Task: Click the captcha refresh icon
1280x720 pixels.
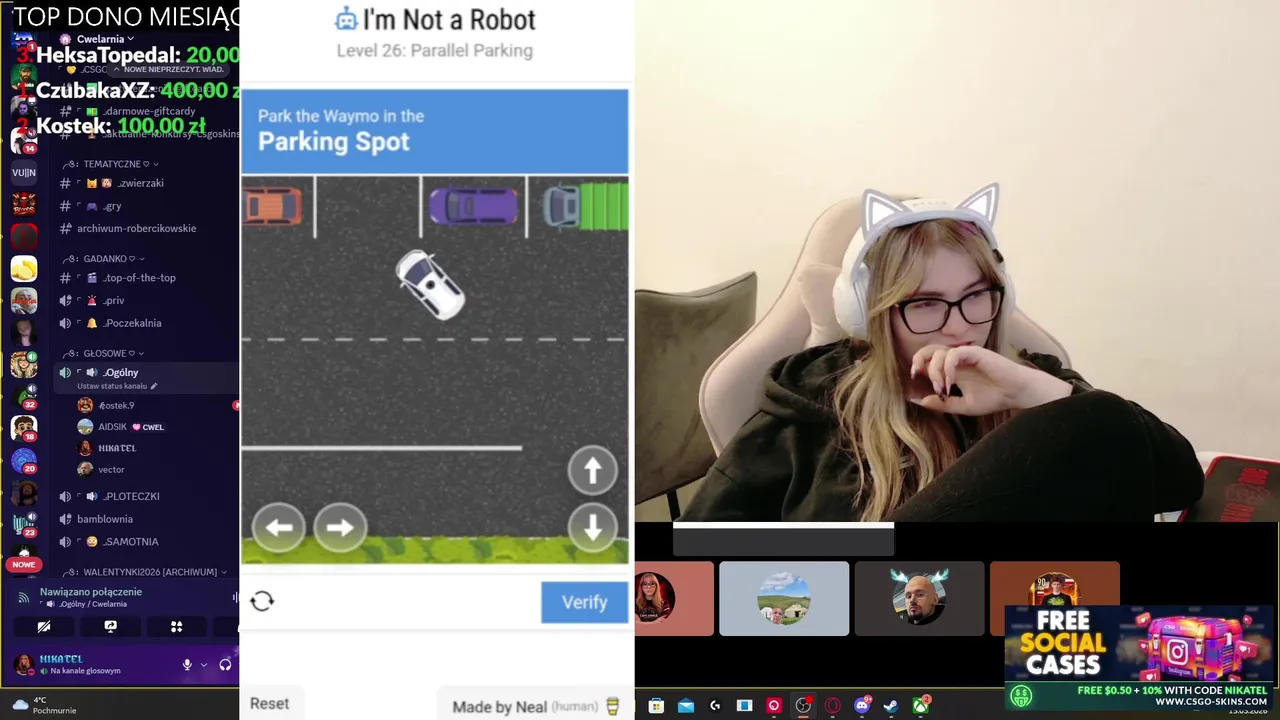Action: (262, 601)
